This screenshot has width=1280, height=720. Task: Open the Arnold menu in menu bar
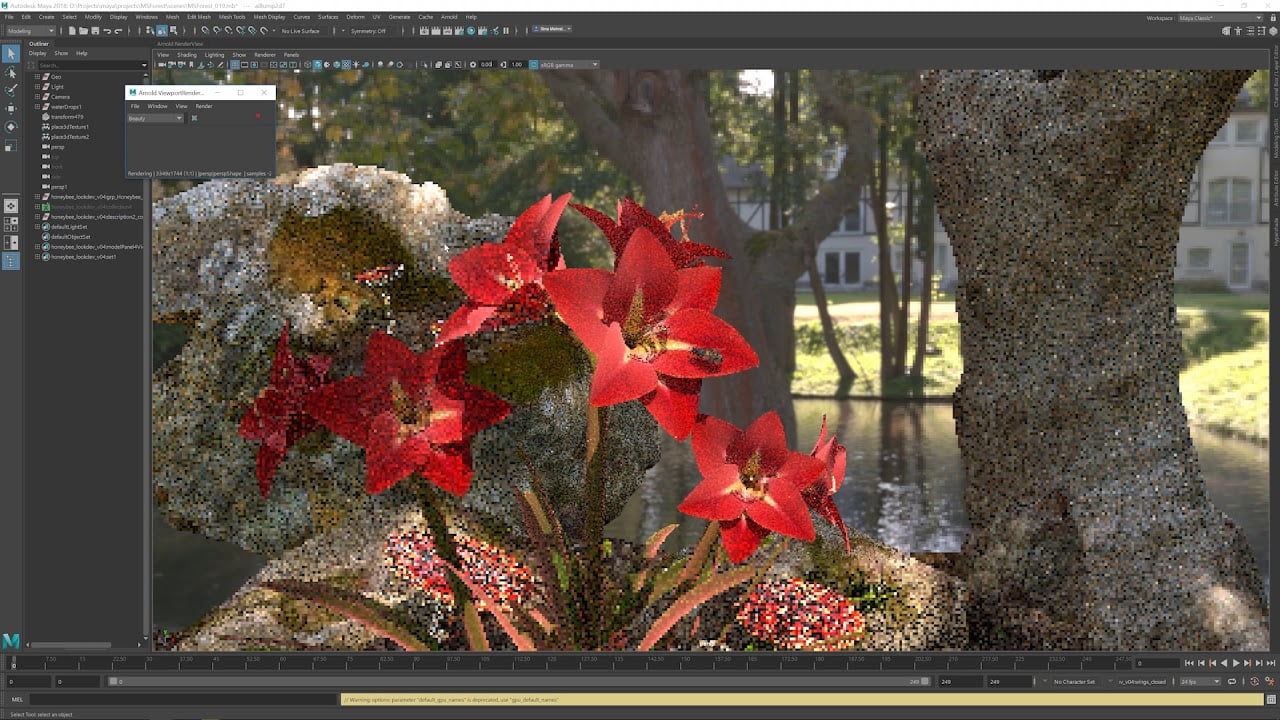tap(449, 17)
